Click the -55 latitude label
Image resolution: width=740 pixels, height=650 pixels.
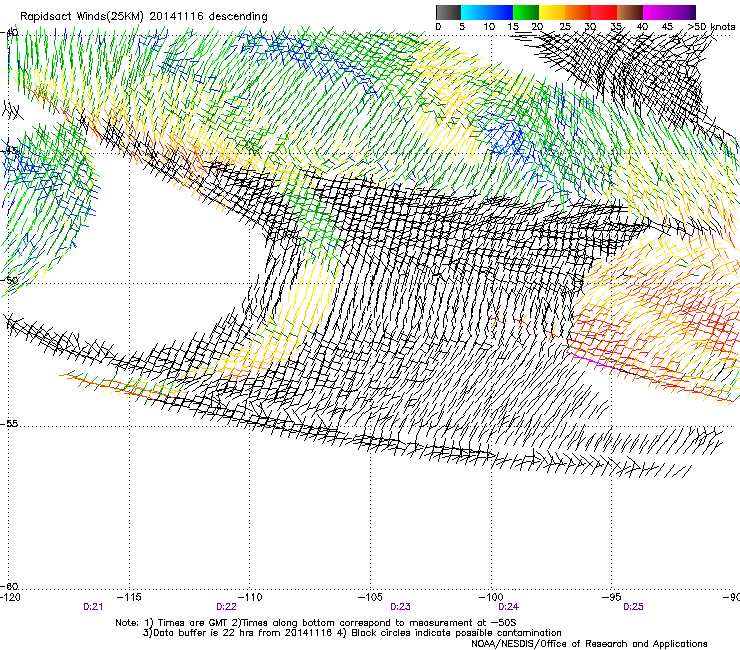(x=10, y=423)
